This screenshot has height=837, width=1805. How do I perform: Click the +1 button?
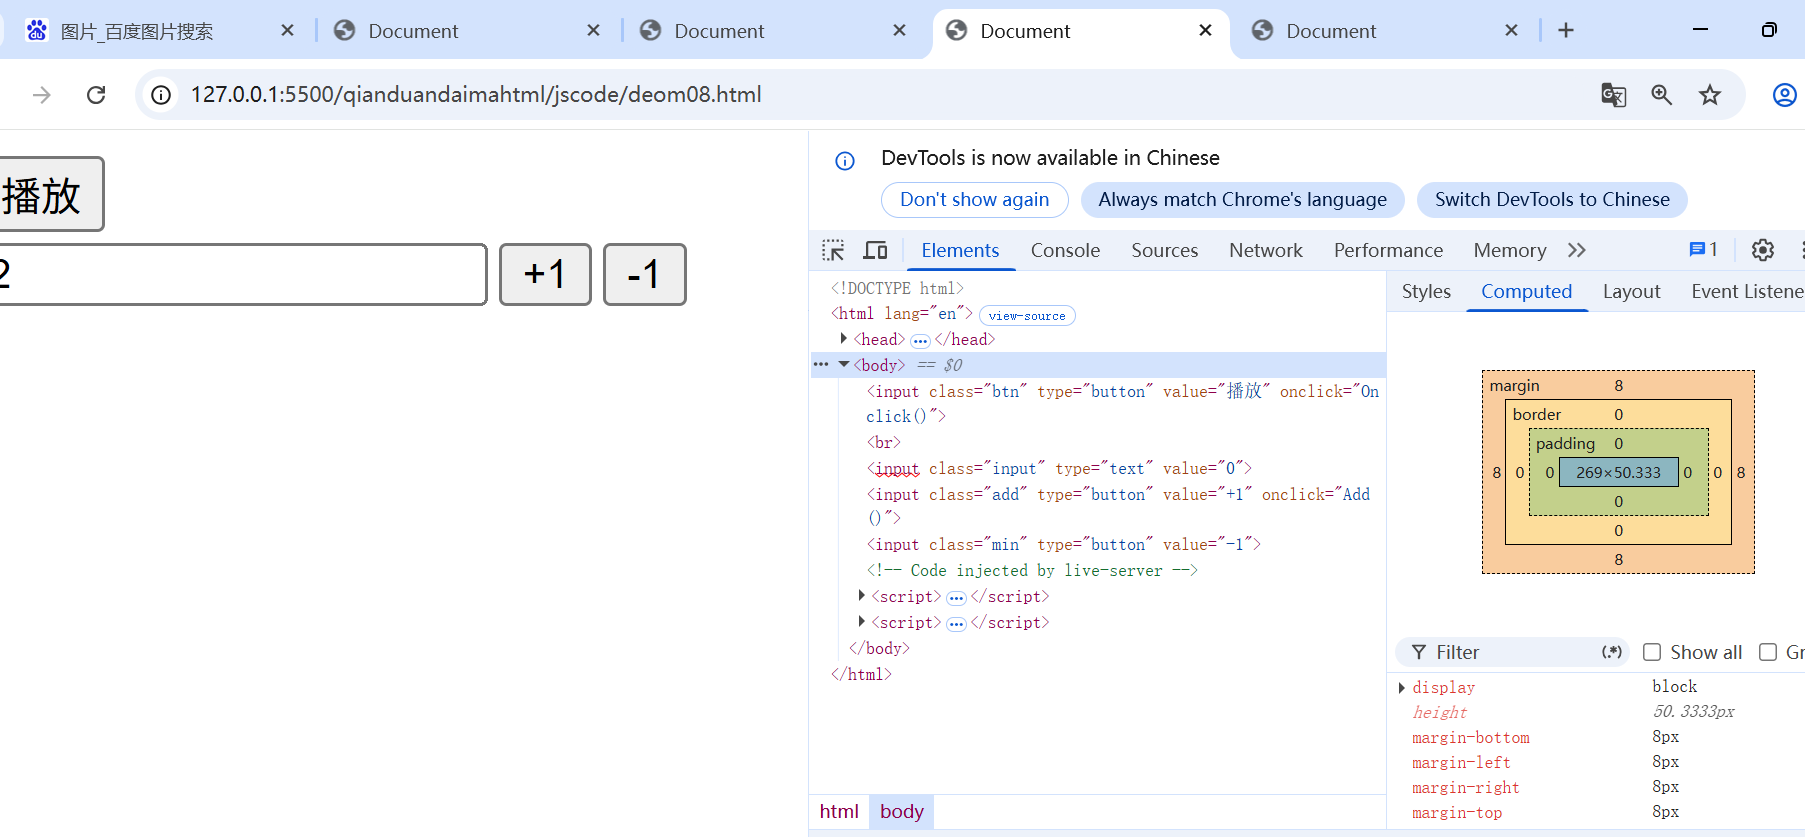point(545,274)
